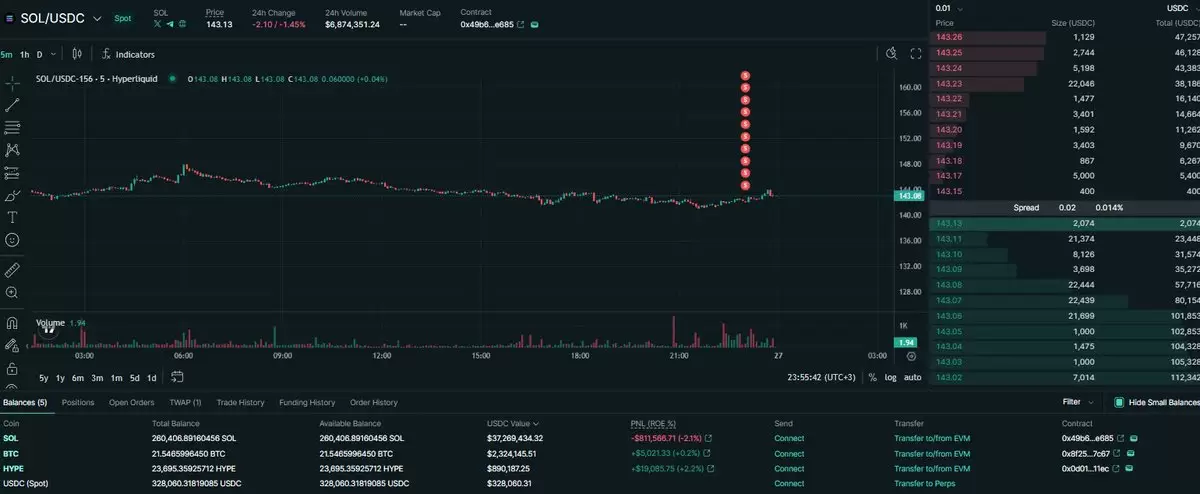Select the crosshair cursor tool
Viewport: 1200px width, 494px height.
(x=12, y=82)
